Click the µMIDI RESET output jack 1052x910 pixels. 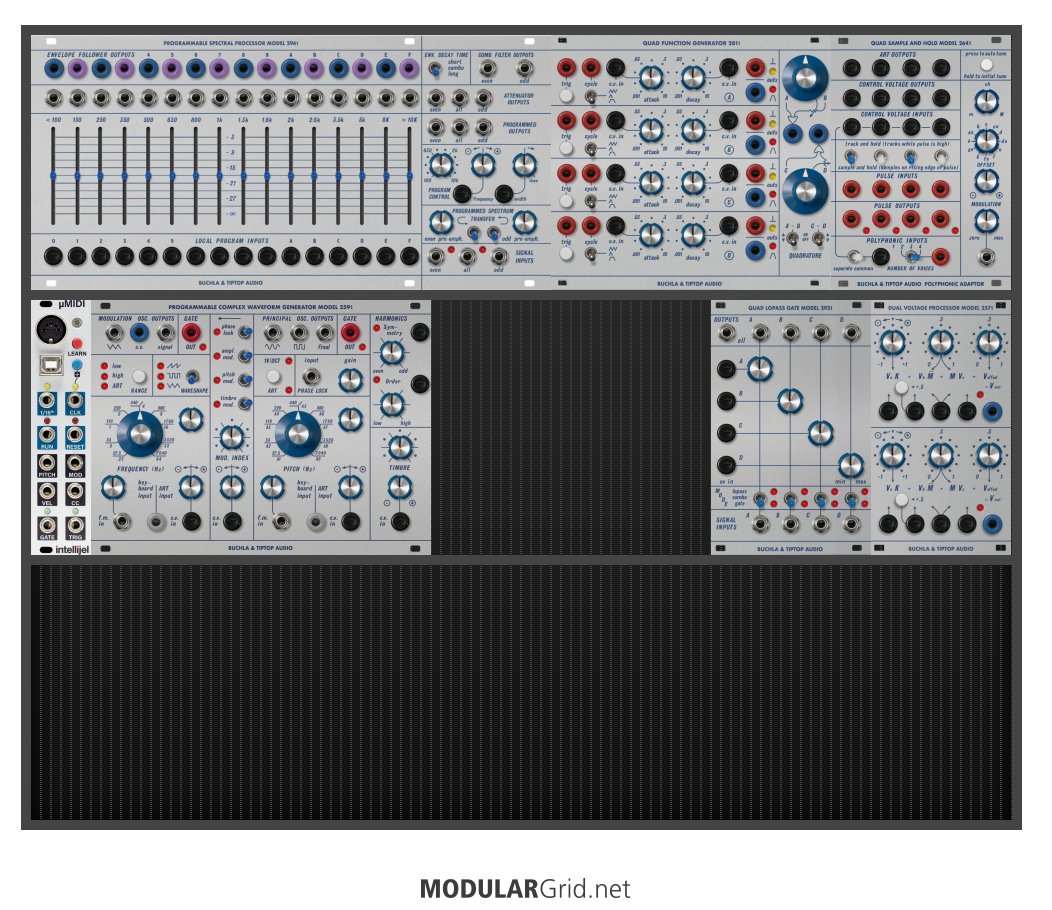75,436
